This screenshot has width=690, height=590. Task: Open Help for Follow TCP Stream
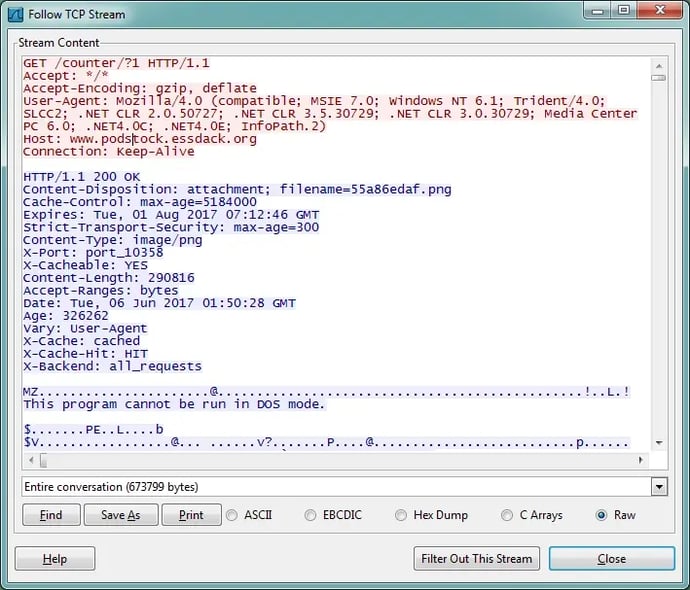point(55,559)
